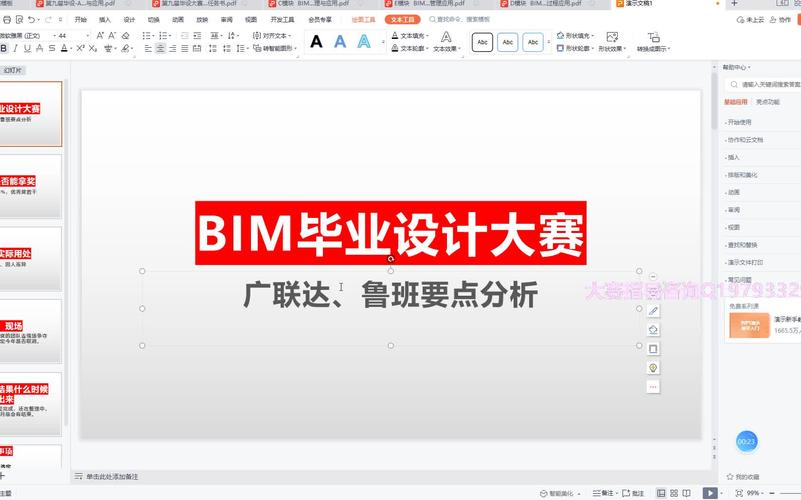Apply the black solid WordArt style
Image resolution: width=801 pixels, height=500 pixels.
[316, 41]
